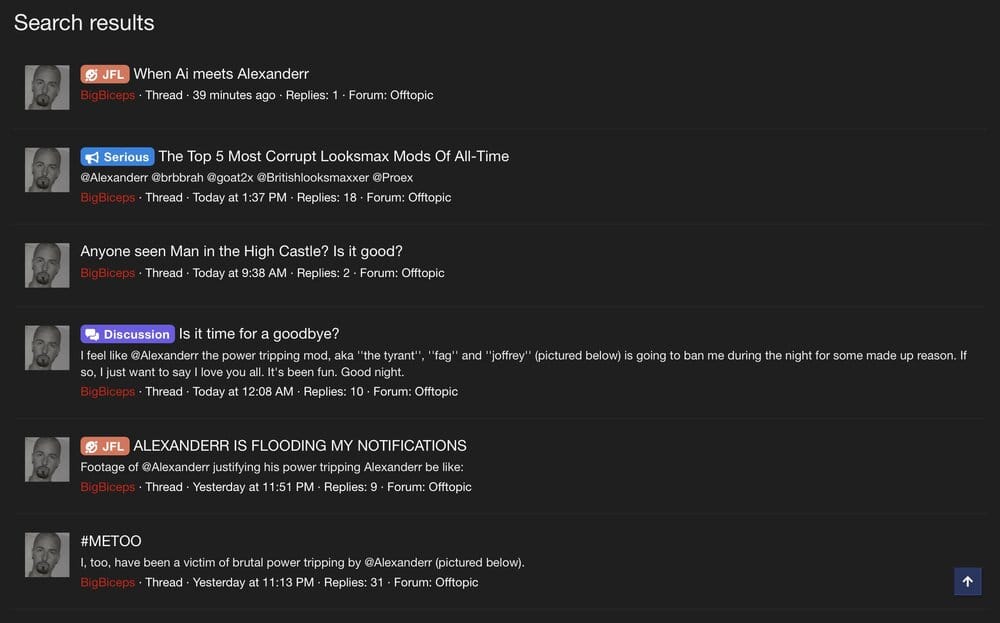Select the blue Serious megaphone tag
The image size is (1000, 623).
coord(117,157)
